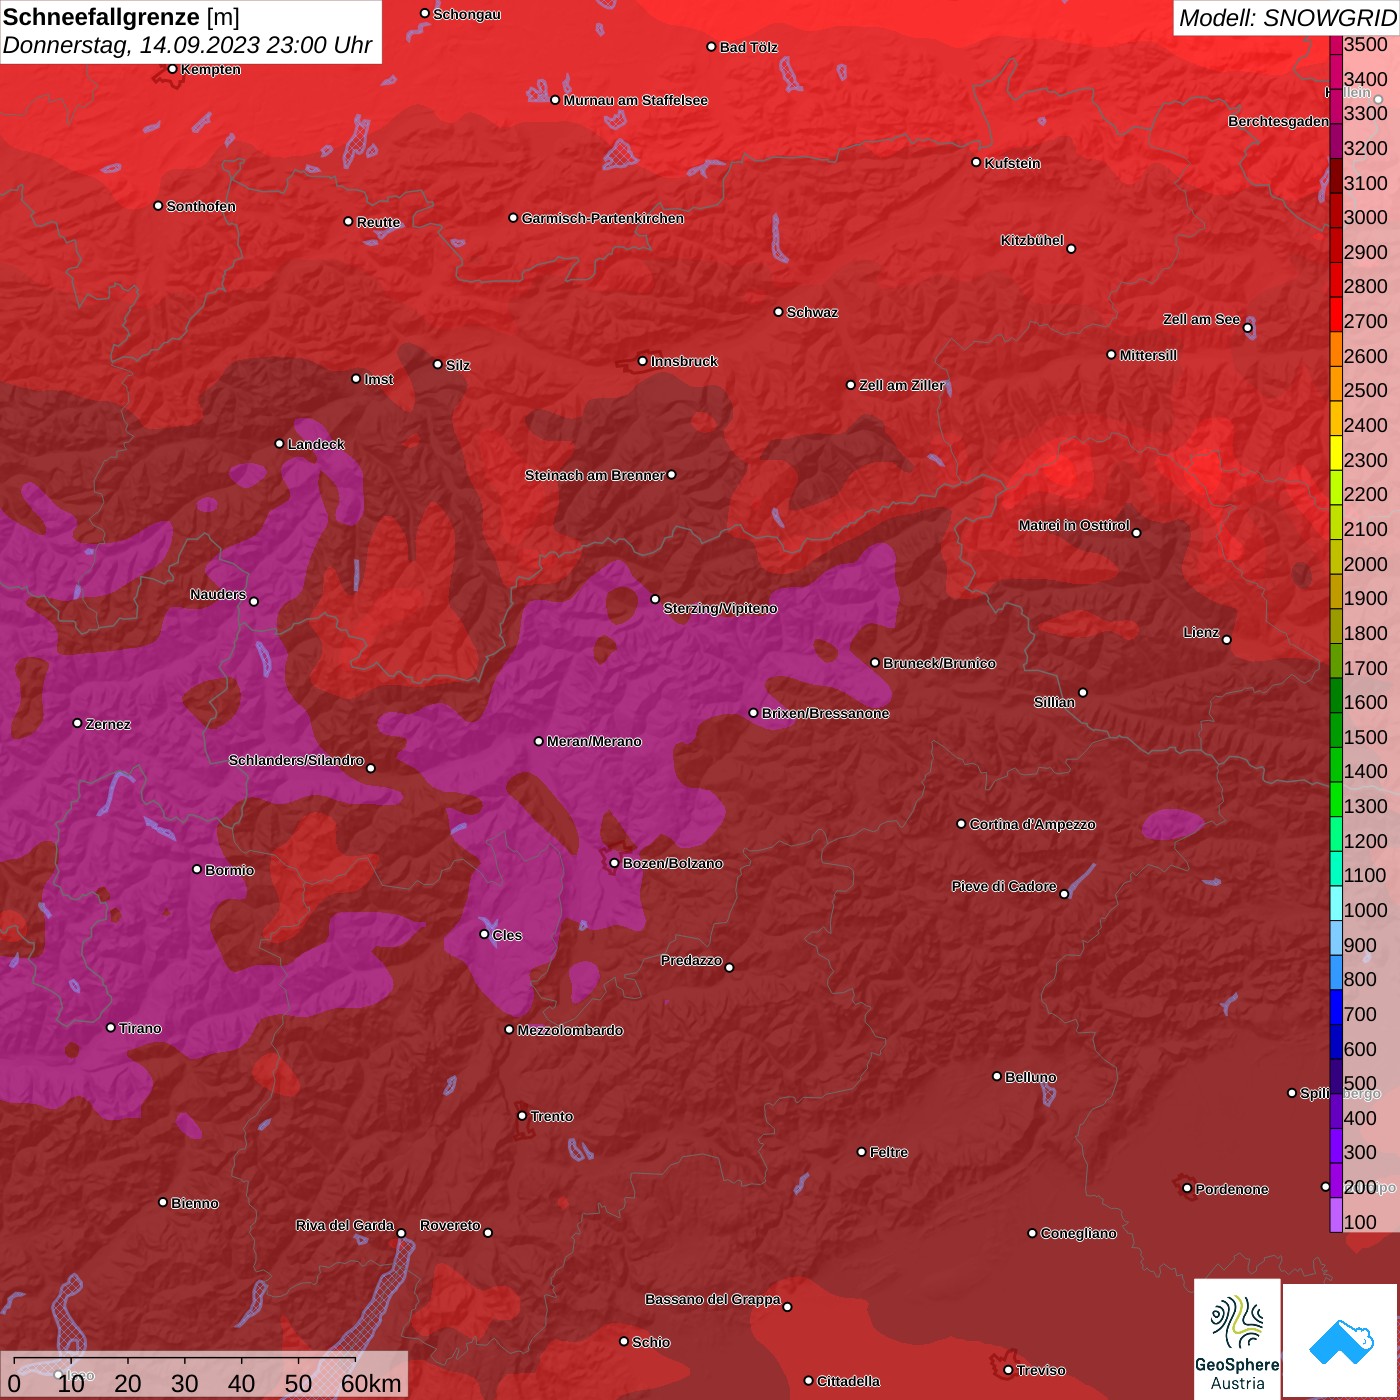Viewport: 1400px width, 1400px height.
Task: Click the Schongau label
Action: [x=467, y=14]
